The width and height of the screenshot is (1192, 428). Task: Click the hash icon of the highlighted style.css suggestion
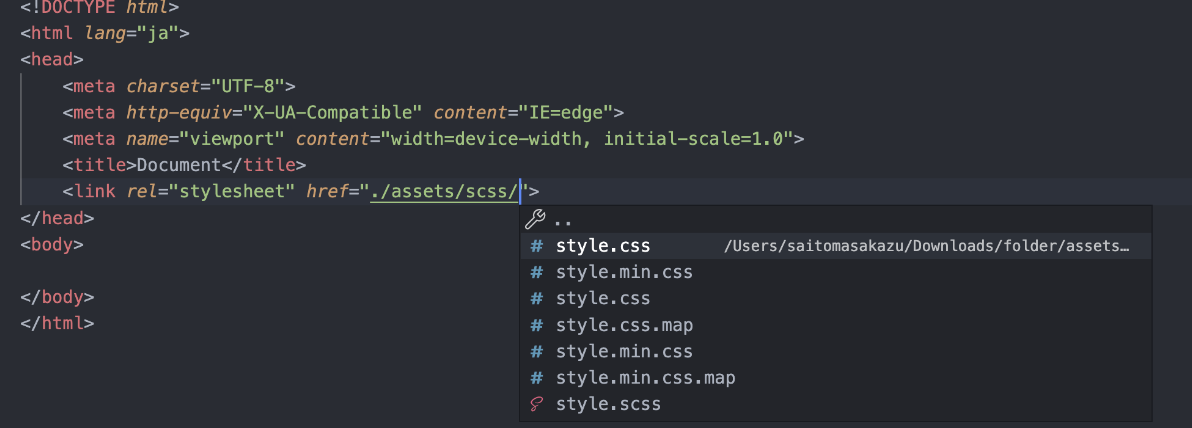(x=537, y=246)
